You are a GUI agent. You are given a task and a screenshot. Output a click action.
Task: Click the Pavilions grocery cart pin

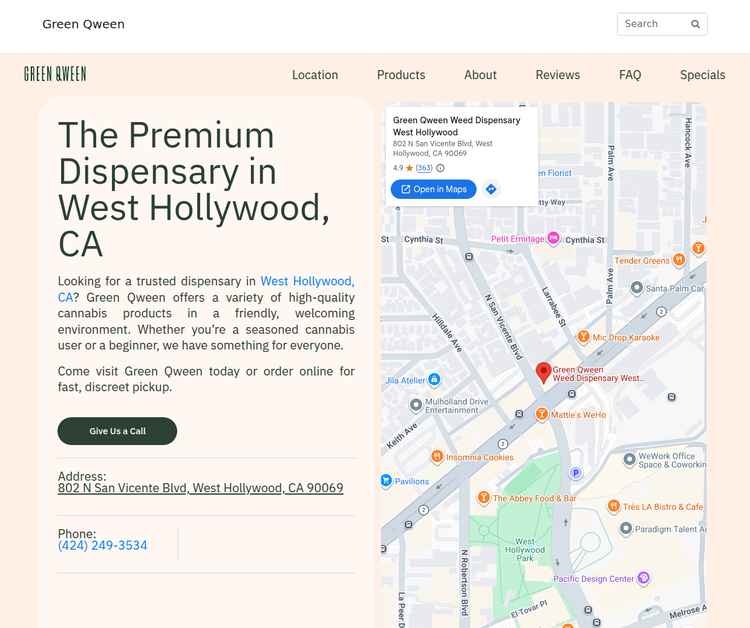pos(386,480)
